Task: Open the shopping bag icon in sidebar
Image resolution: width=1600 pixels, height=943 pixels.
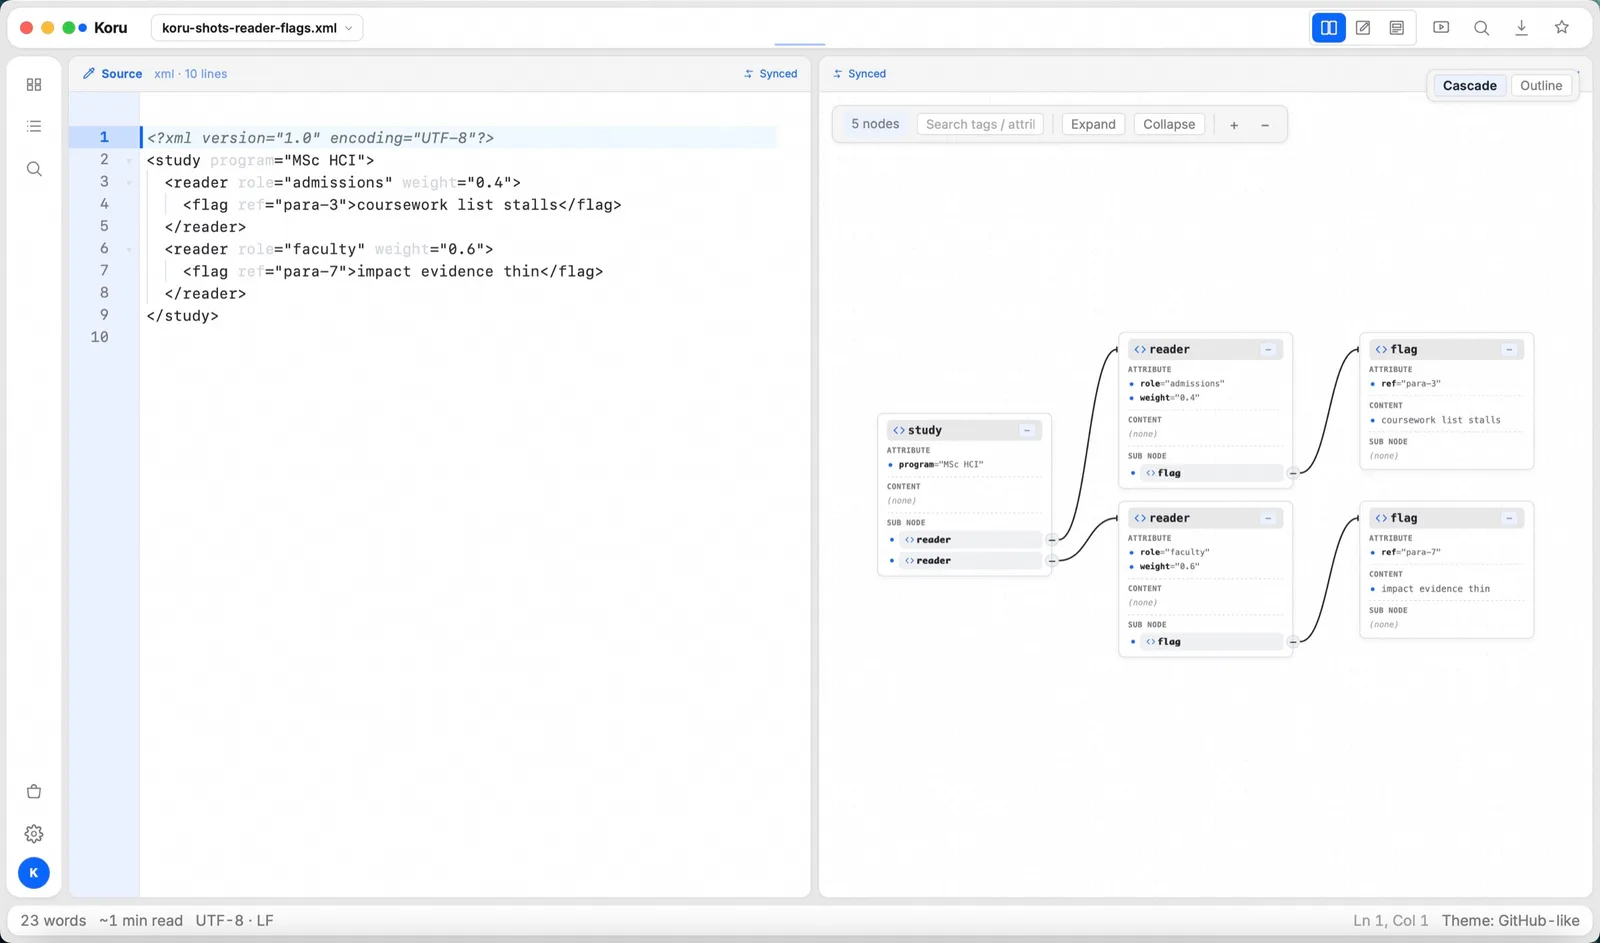Action: tap(34, 792)
